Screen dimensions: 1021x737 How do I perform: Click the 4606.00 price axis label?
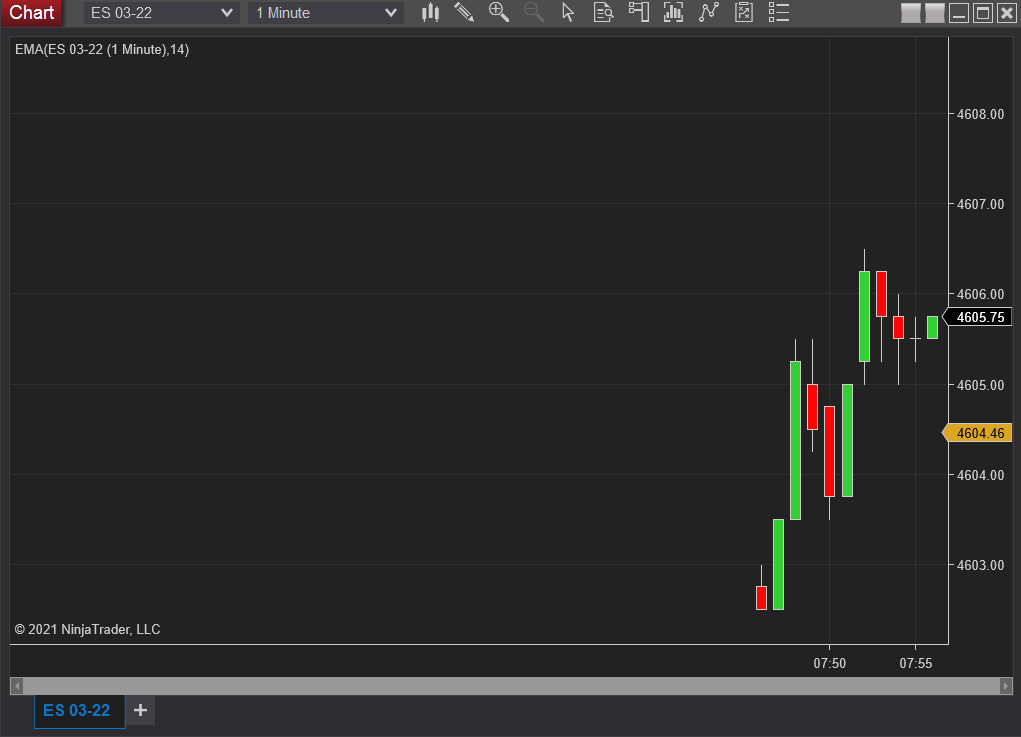tap(980, 294)
